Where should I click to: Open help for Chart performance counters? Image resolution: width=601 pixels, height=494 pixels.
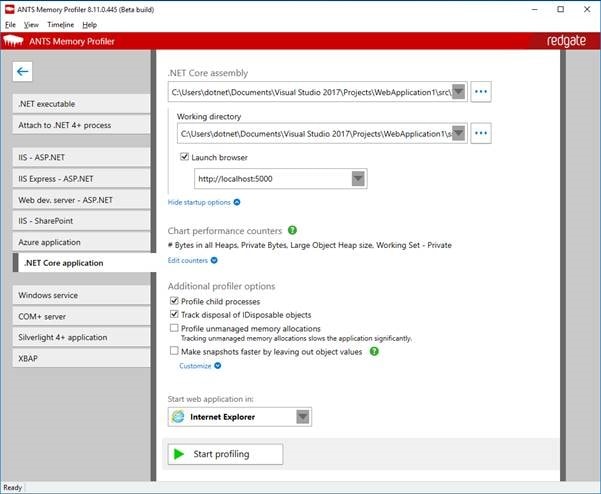292,230
